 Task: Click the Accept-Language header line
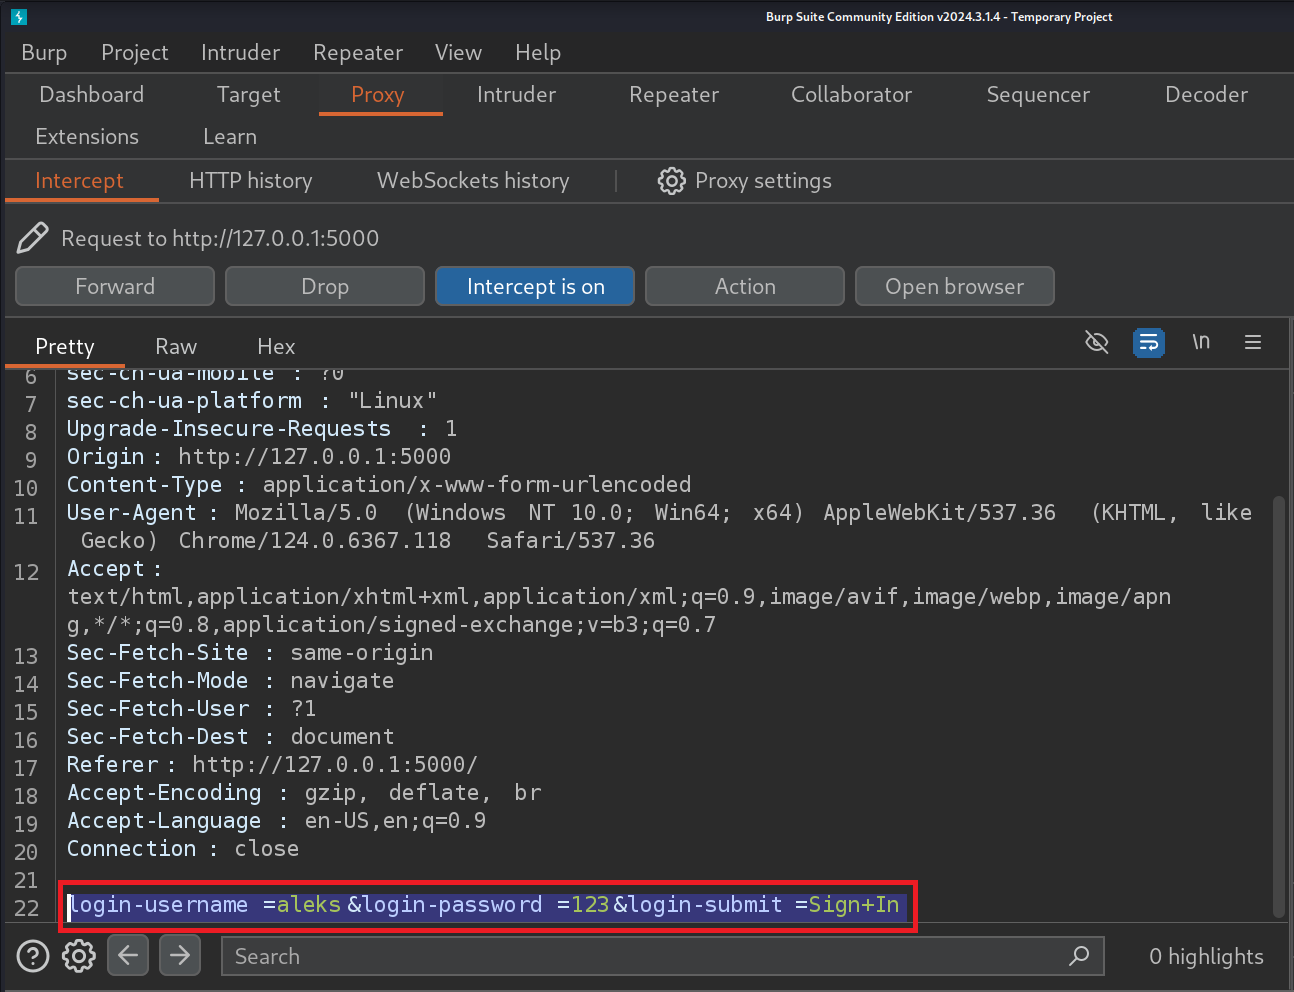click(277, 820)
